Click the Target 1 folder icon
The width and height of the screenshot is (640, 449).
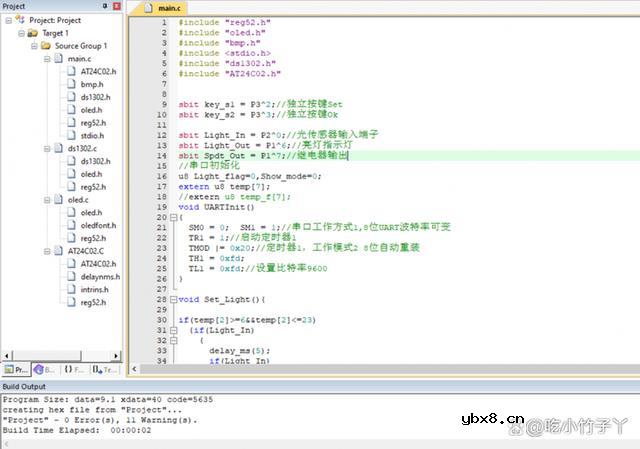click(x=34, y=33)
